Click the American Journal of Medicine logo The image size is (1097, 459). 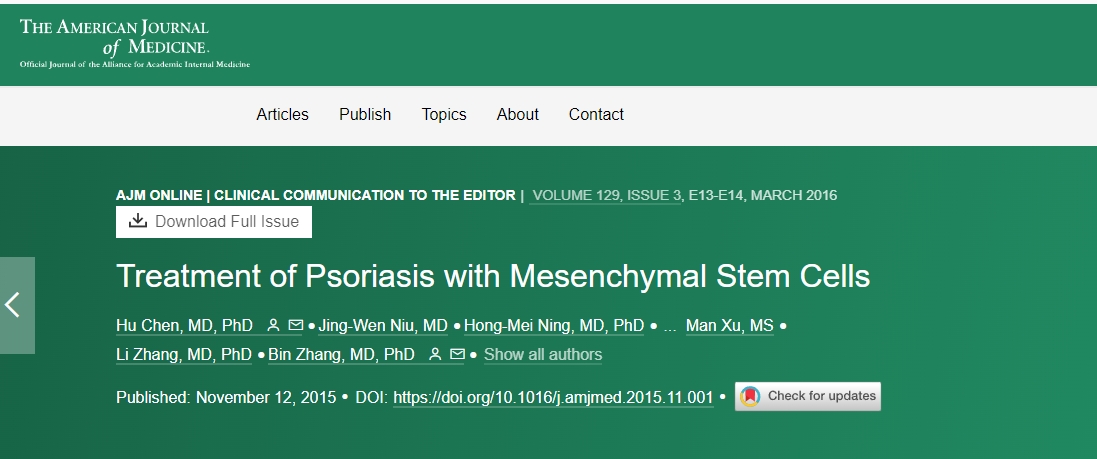coord(134,41)
